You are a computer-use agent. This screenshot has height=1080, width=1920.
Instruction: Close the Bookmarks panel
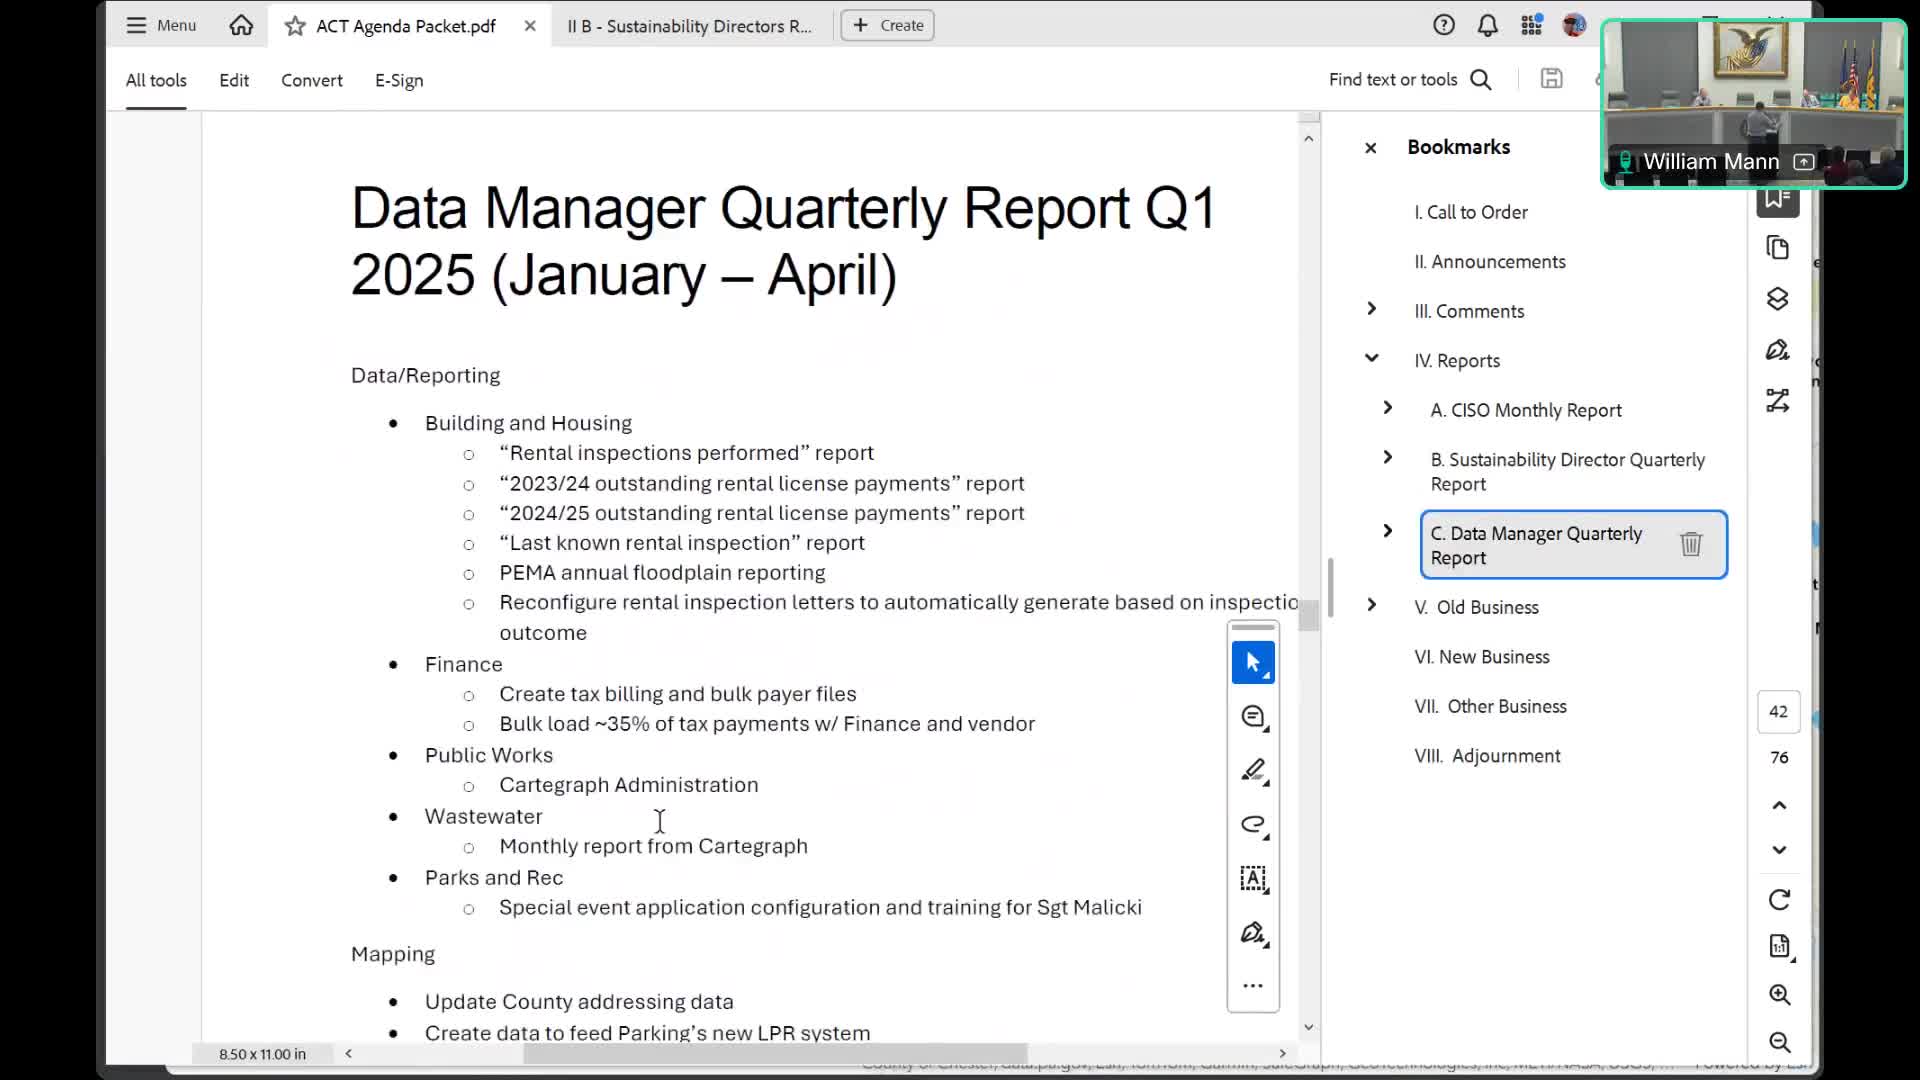click(x=1371, y=148)
